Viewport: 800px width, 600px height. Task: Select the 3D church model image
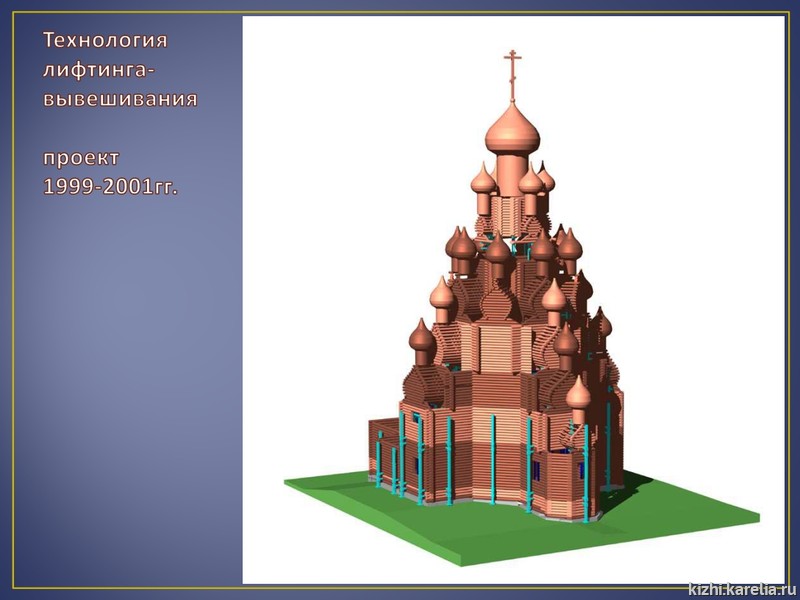tap(513, 300)
